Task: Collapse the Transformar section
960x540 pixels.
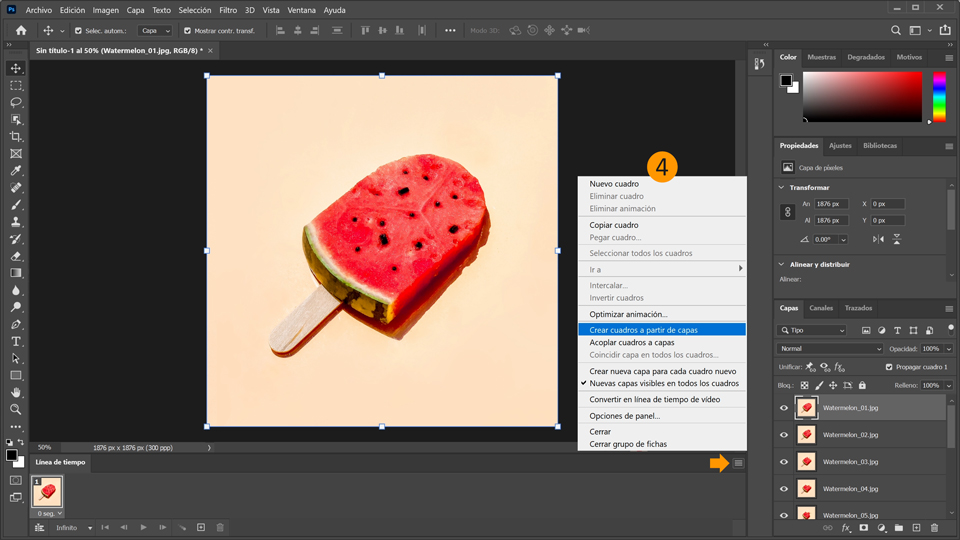Action: [x=782, y=188]
